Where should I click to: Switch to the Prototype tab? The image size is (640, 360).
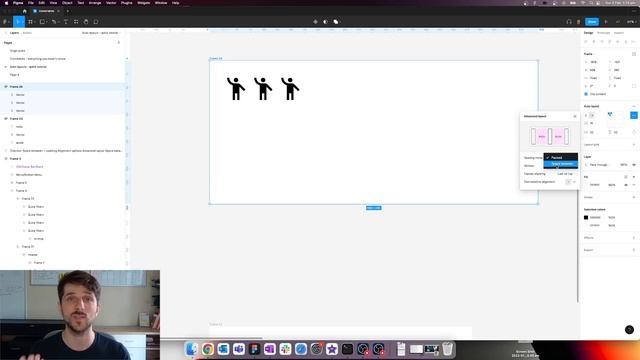603,33
